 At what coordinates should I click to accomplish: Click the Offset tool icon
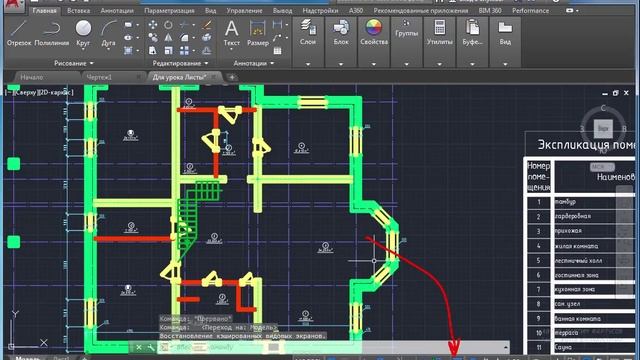pos(207,51)
